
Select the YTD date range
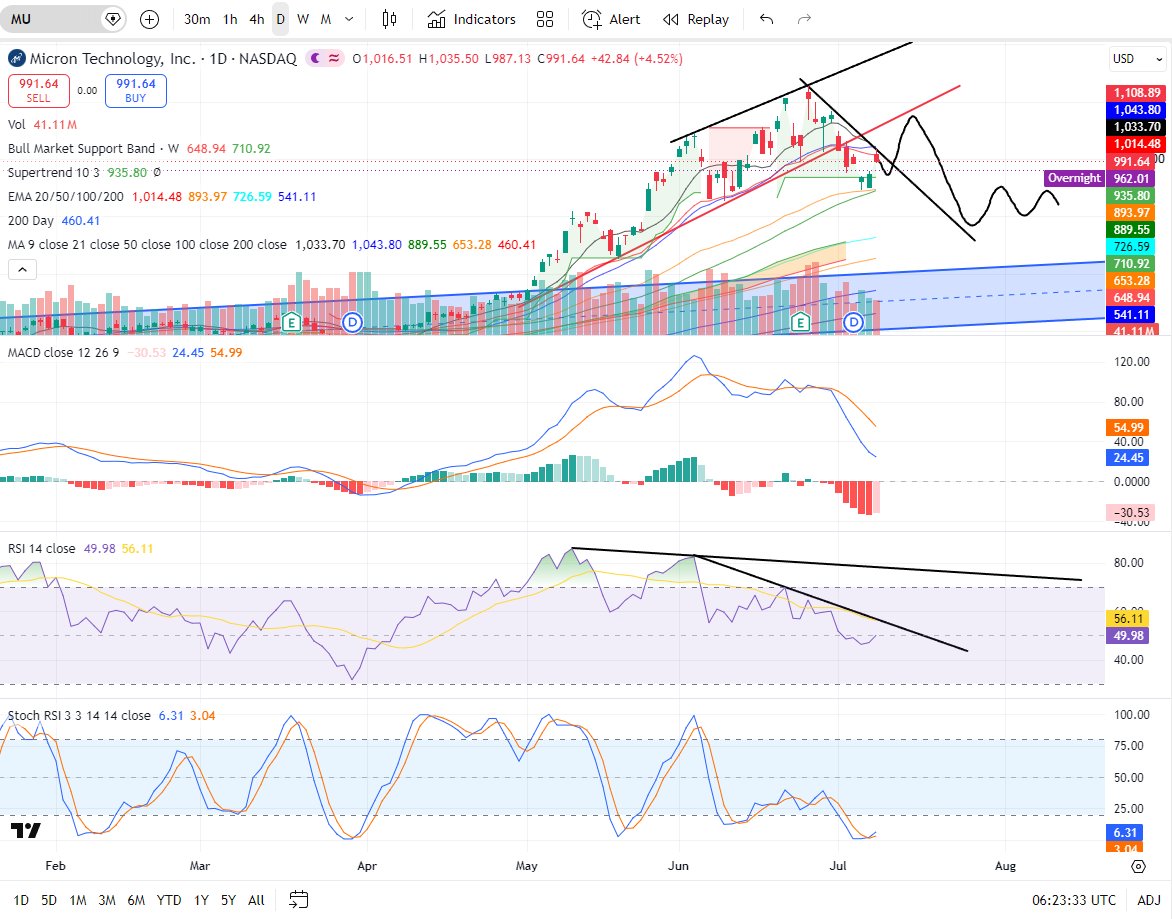[x=169, y=900]
